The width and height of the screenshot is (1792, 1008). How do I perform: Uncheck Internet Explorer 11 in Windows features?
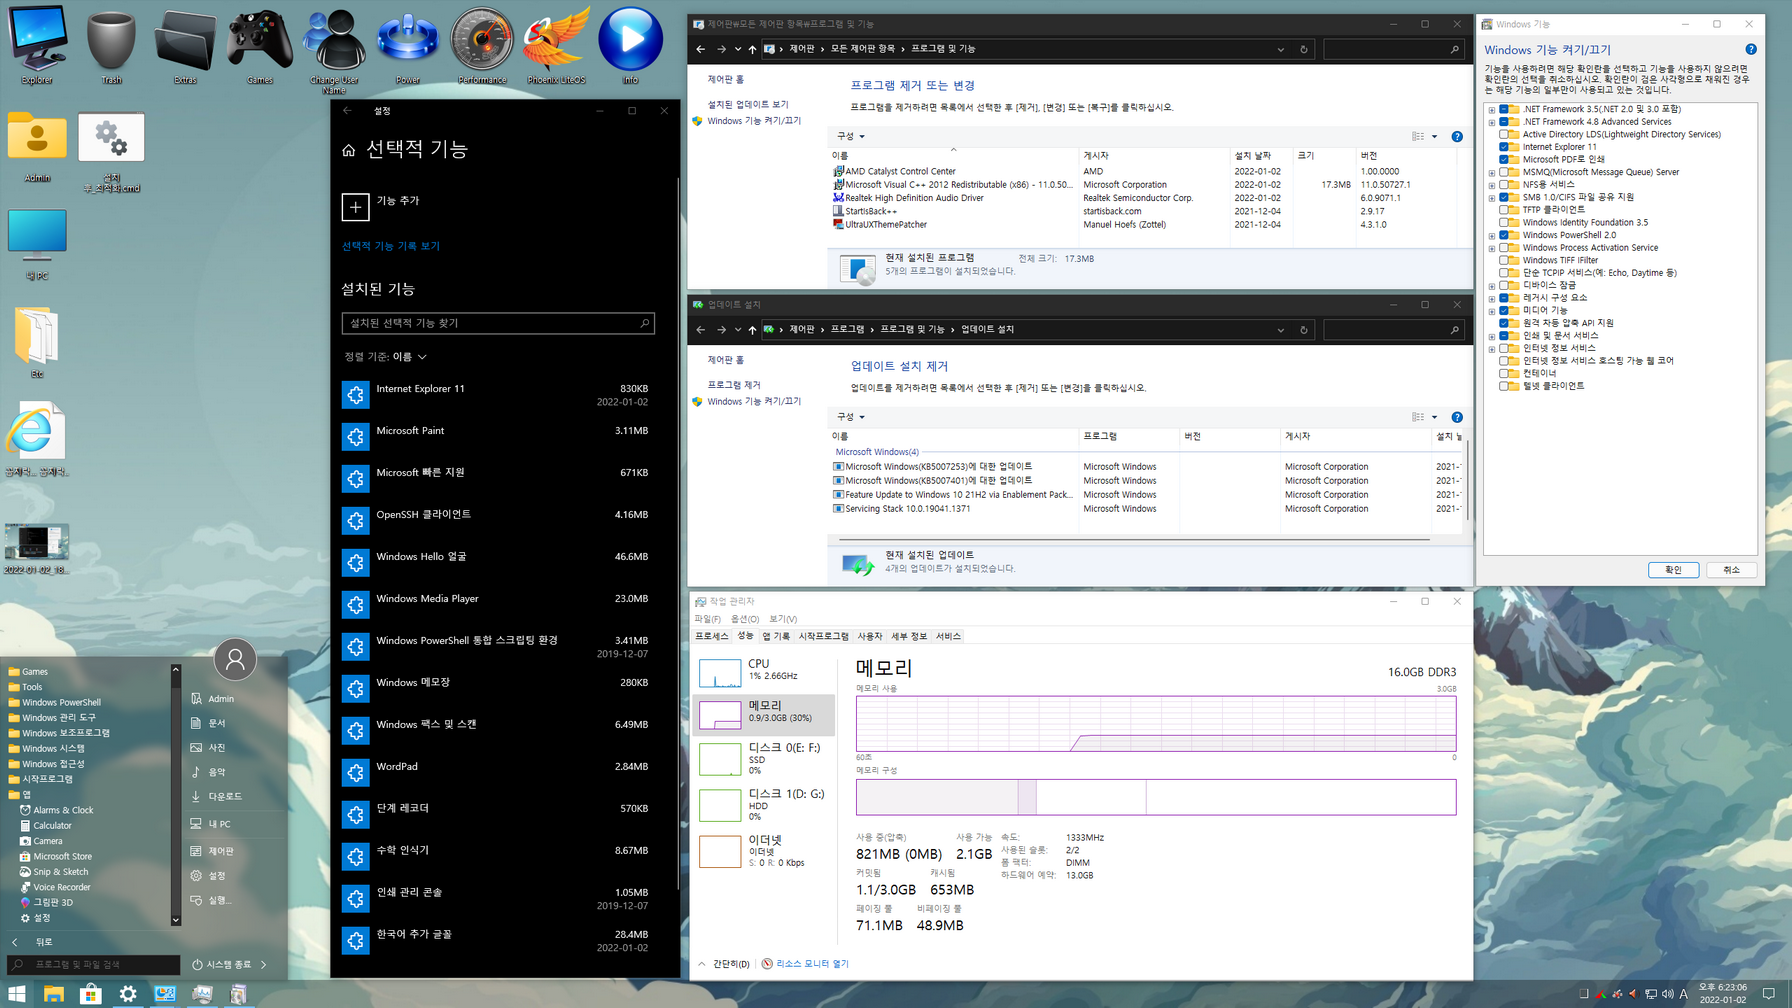click(x=1504, y=147)
